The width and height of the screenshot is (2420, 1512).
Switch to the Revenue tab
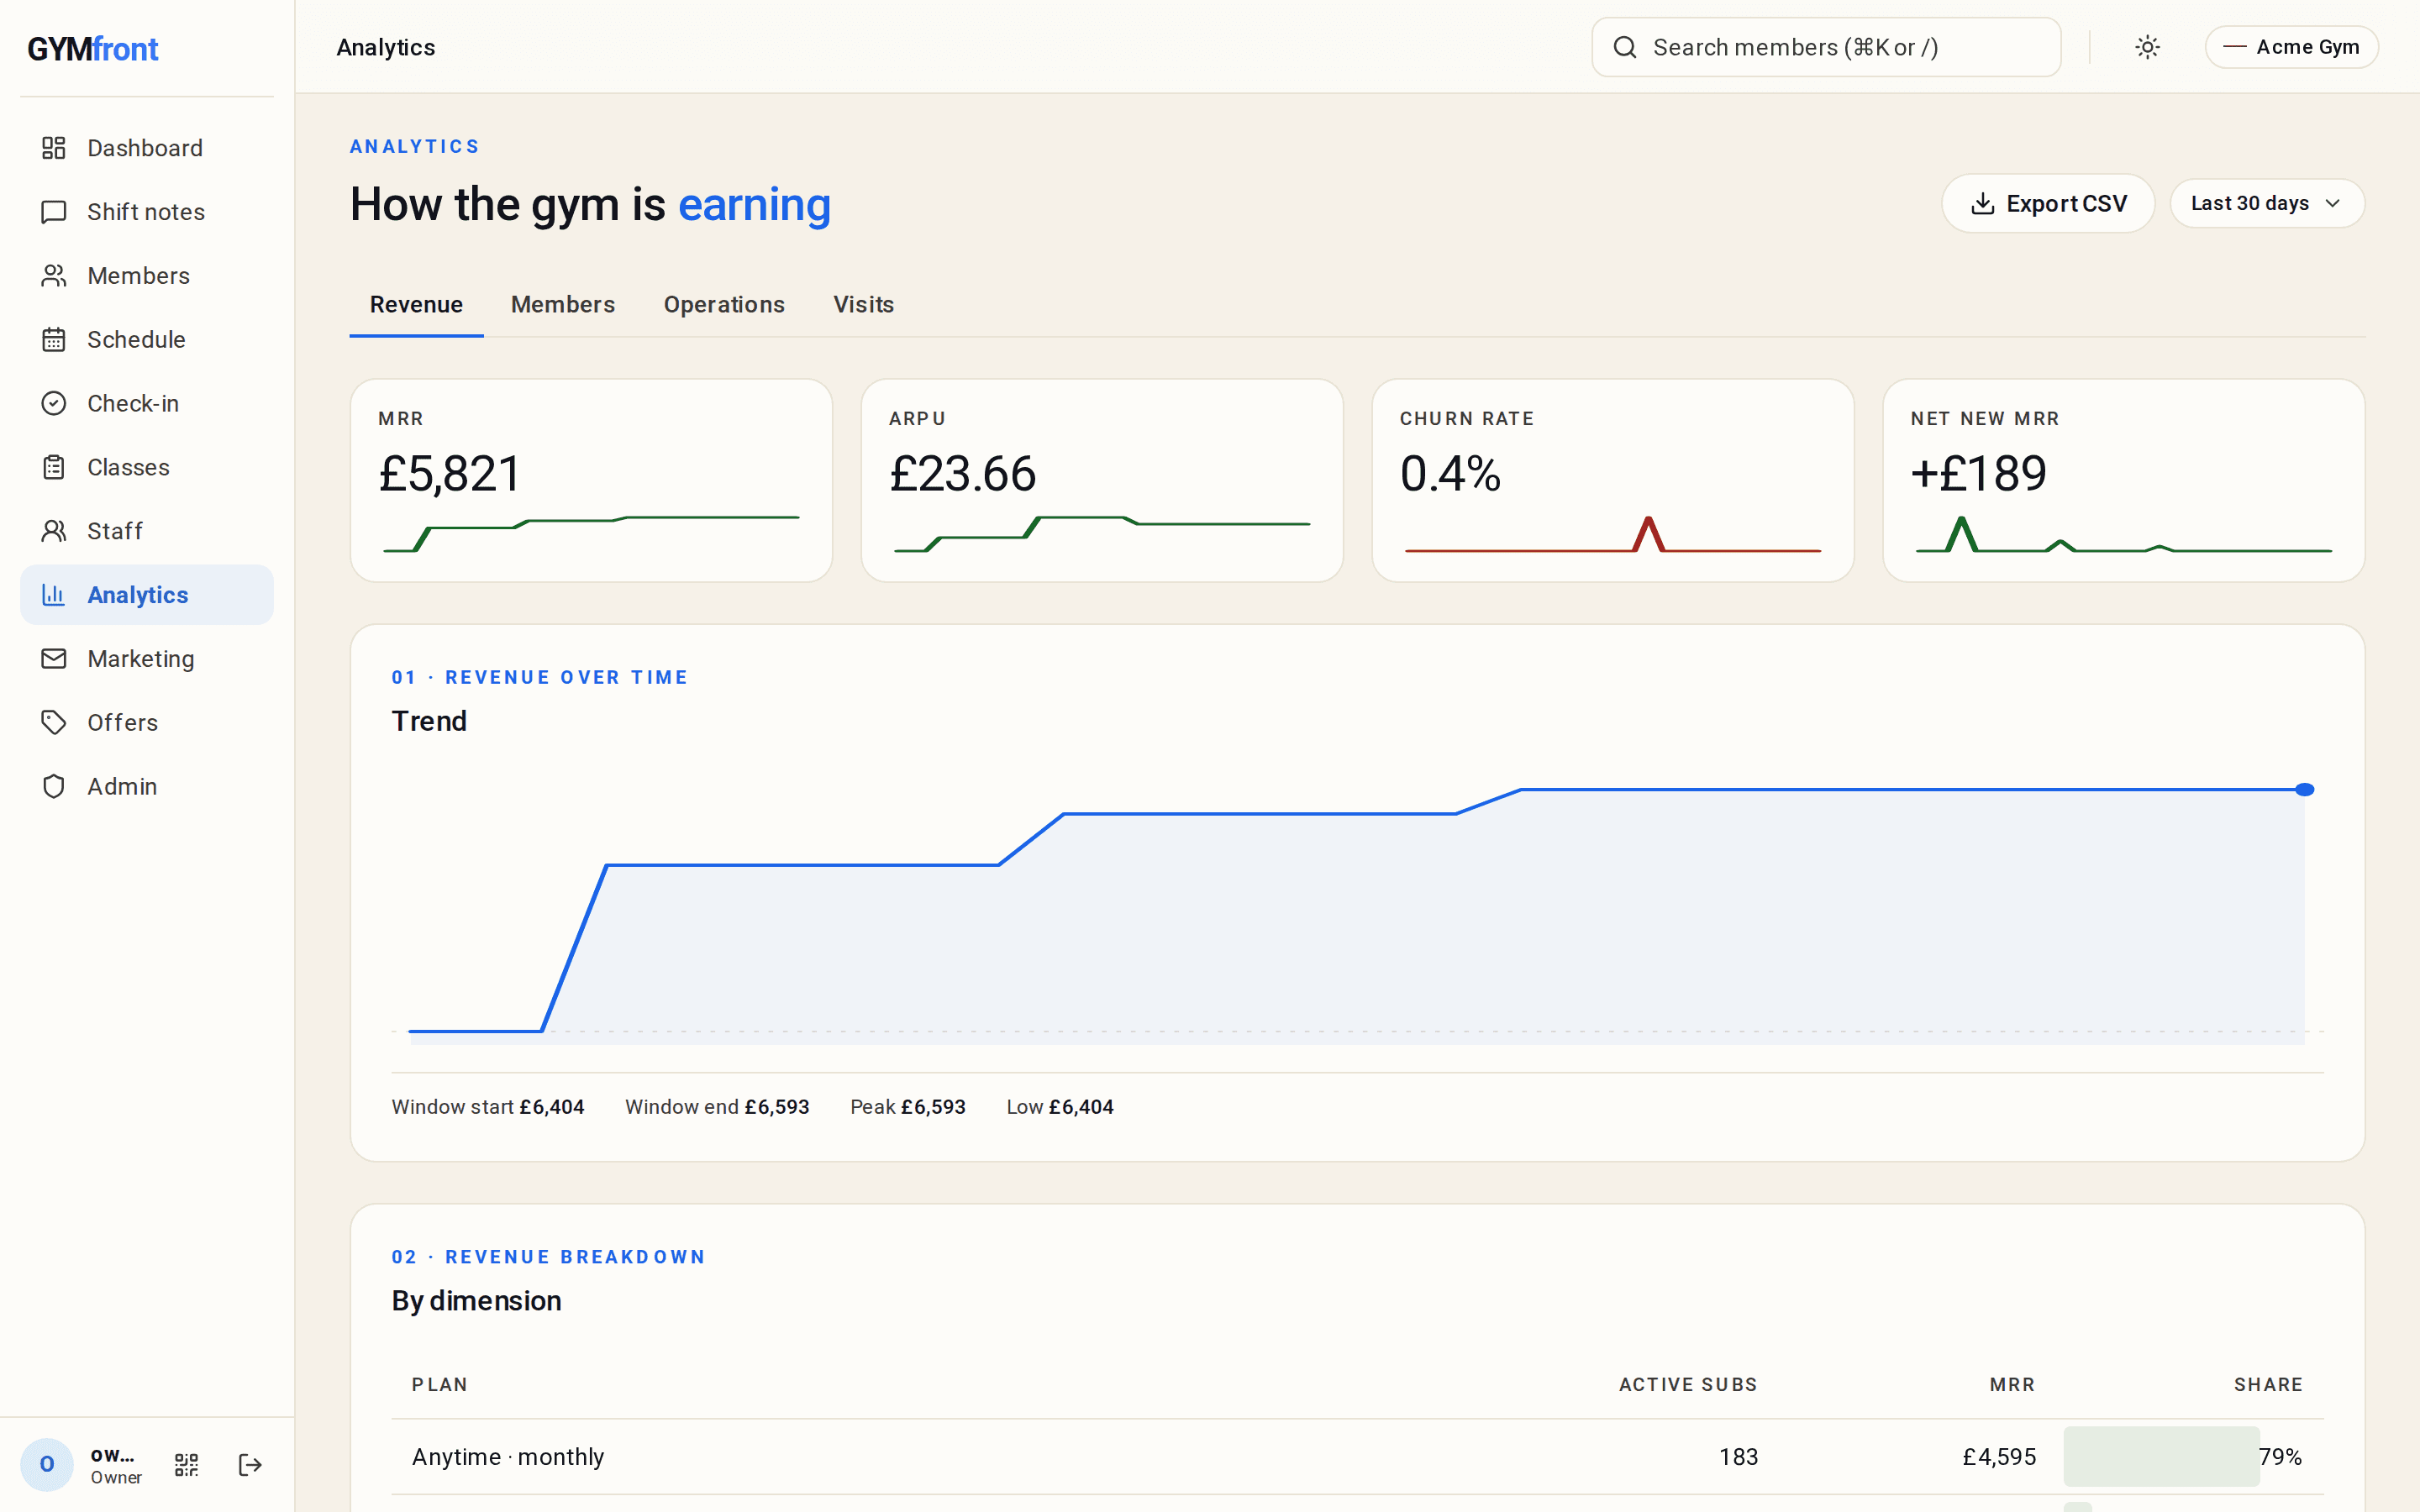coord(416,305)
